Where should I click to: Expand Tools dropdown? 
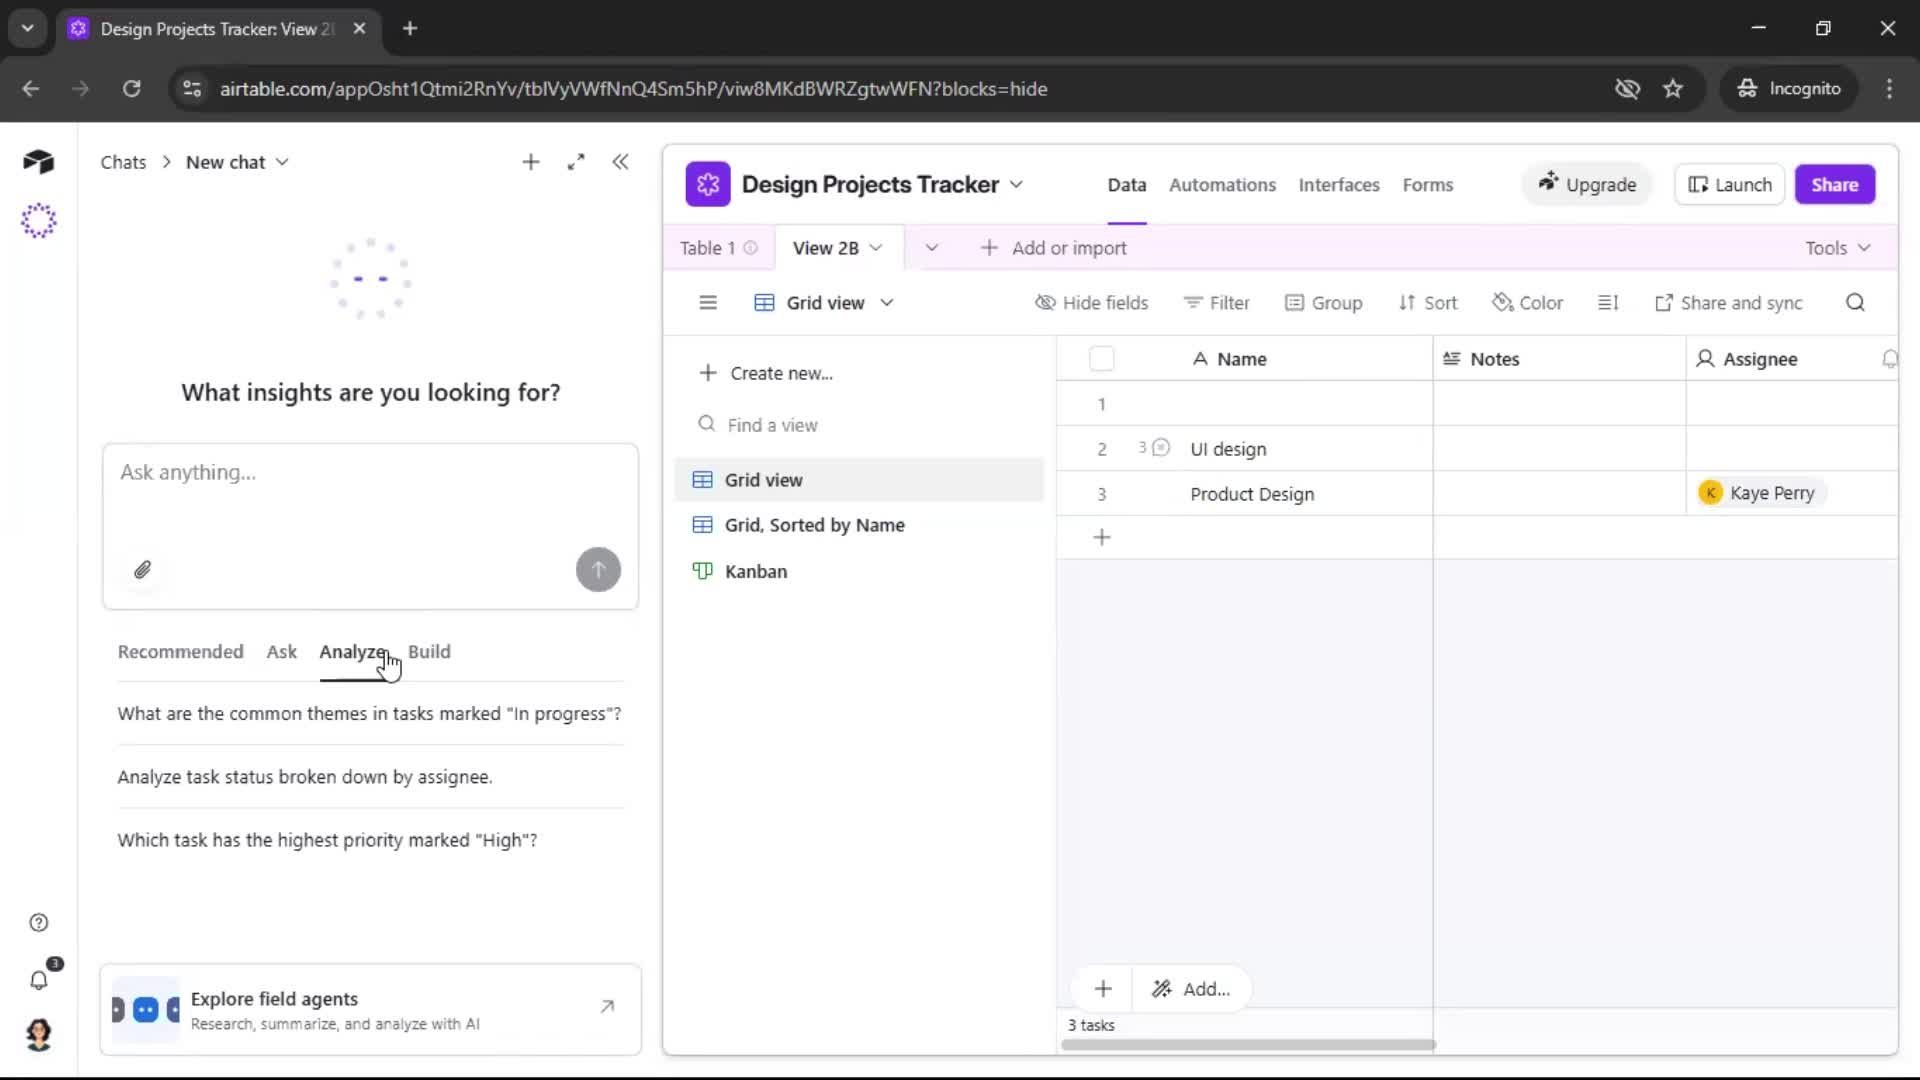tap(1838, 248)
